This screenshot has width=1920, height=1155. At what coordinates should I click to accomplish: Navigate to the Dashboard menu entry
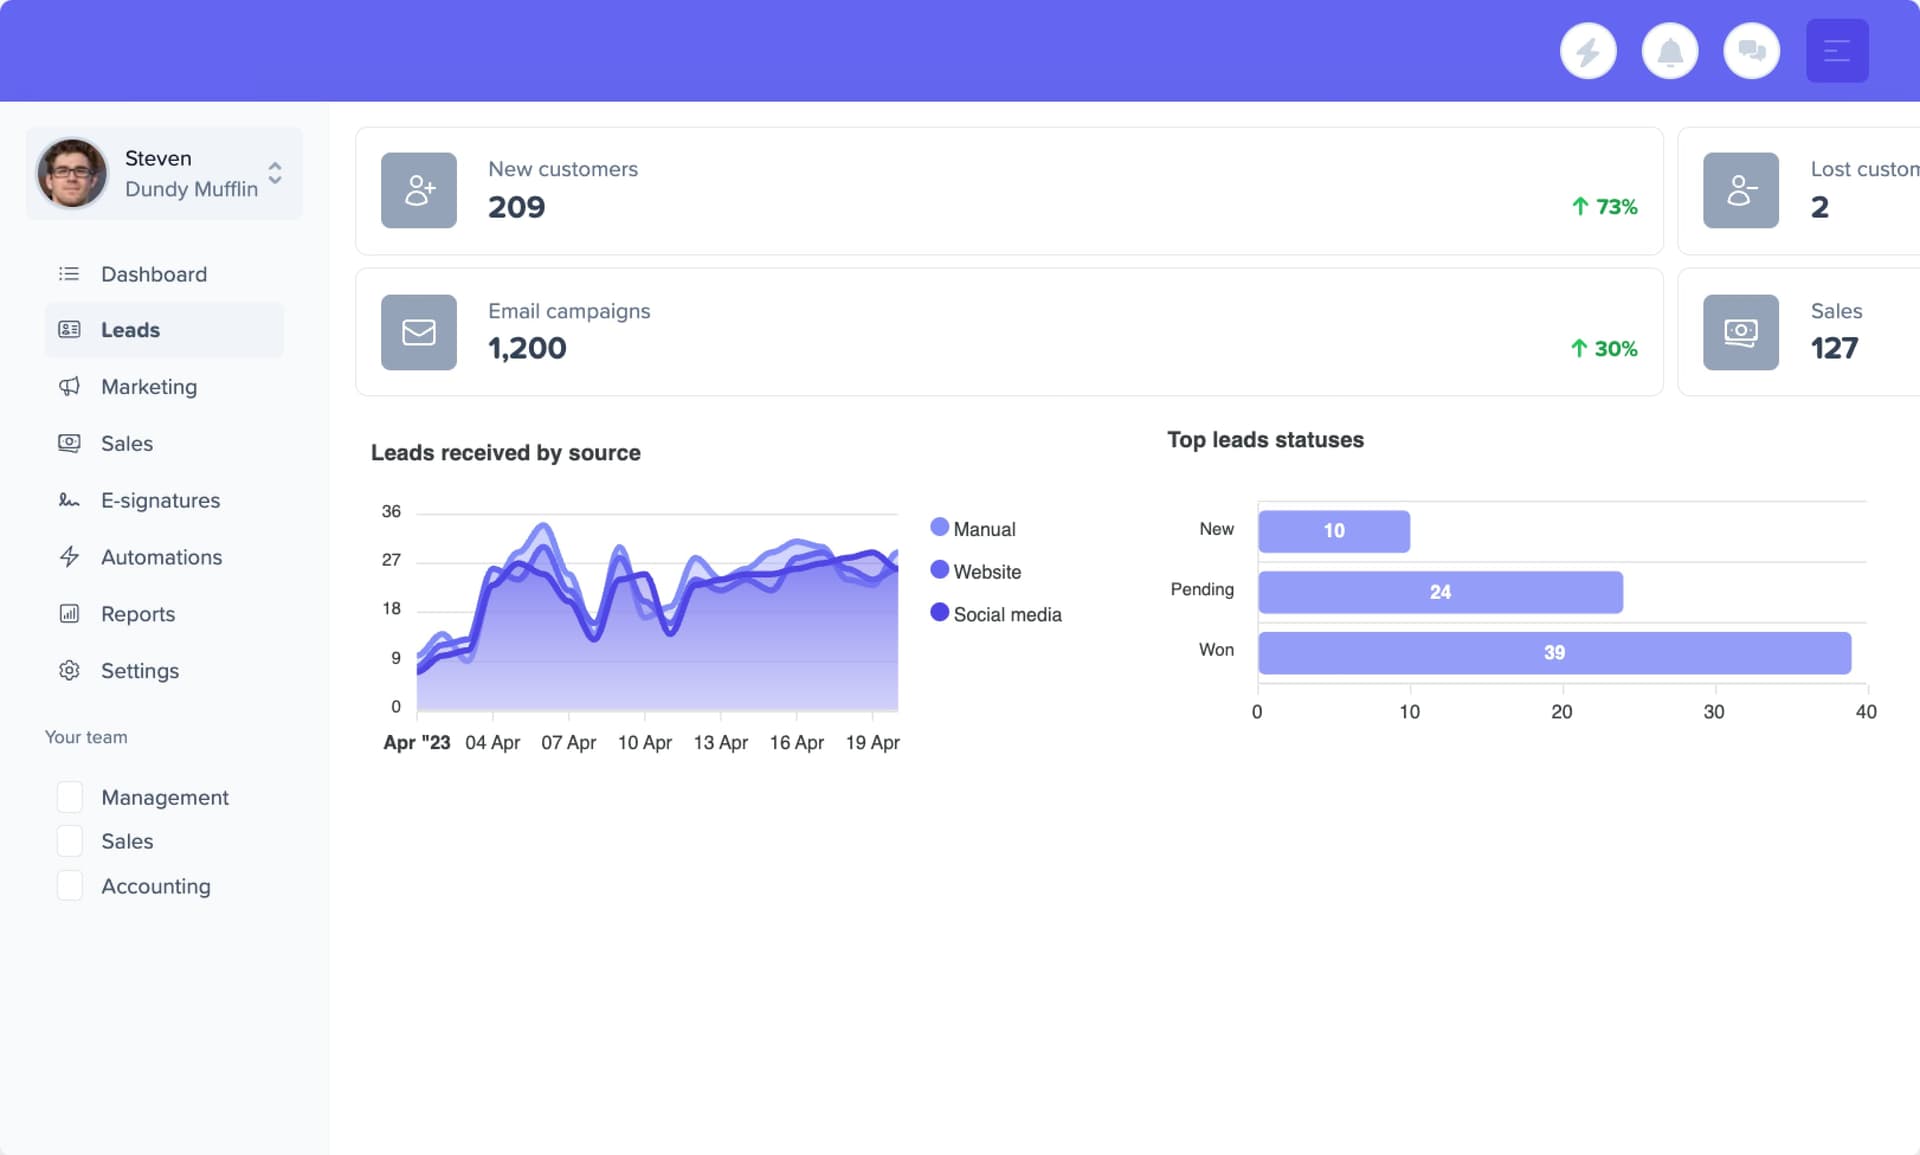pyautogui.click(x=154, y=273)
